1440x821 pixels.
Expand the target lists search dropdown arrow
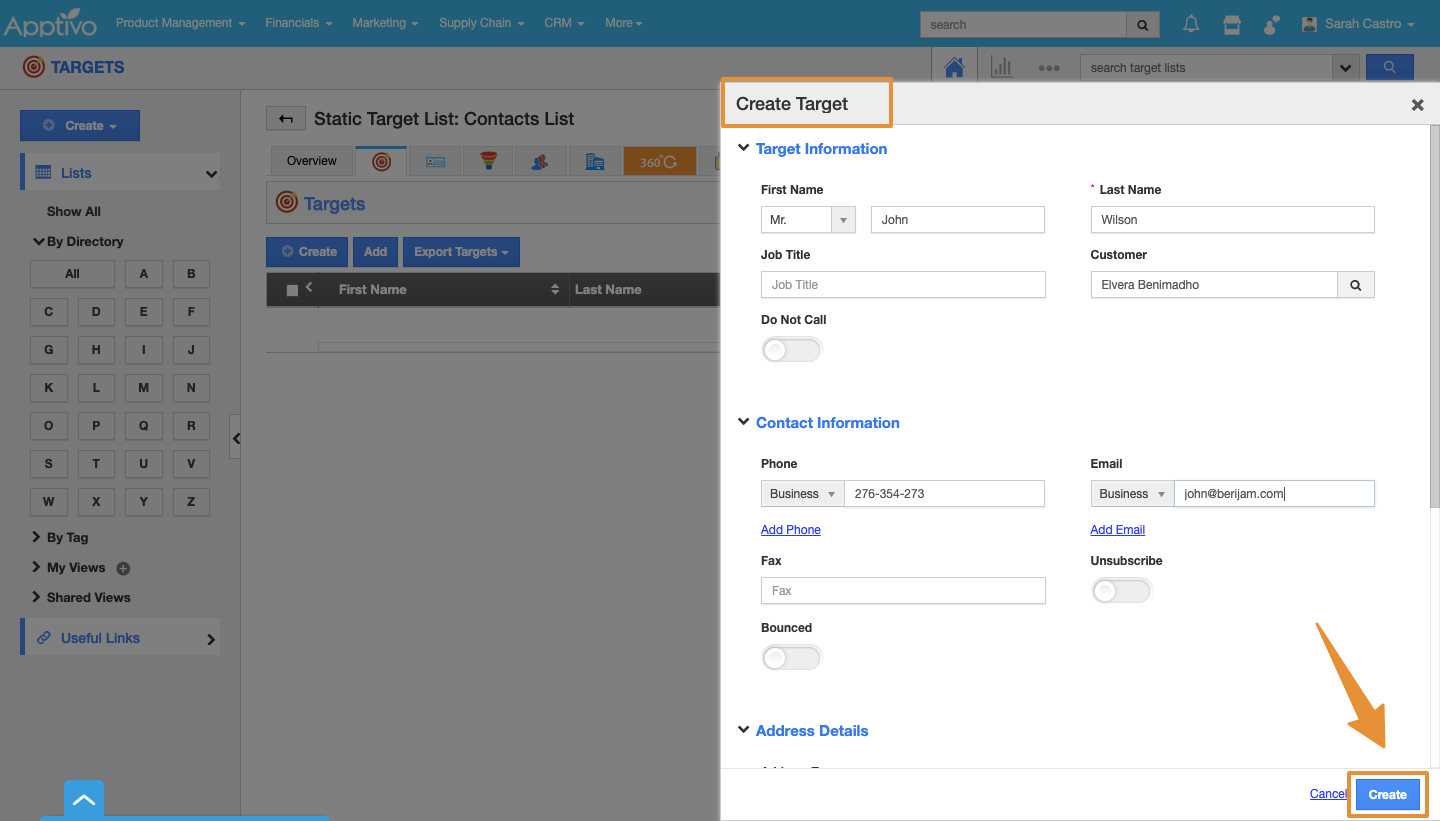tap(1345, 67)
